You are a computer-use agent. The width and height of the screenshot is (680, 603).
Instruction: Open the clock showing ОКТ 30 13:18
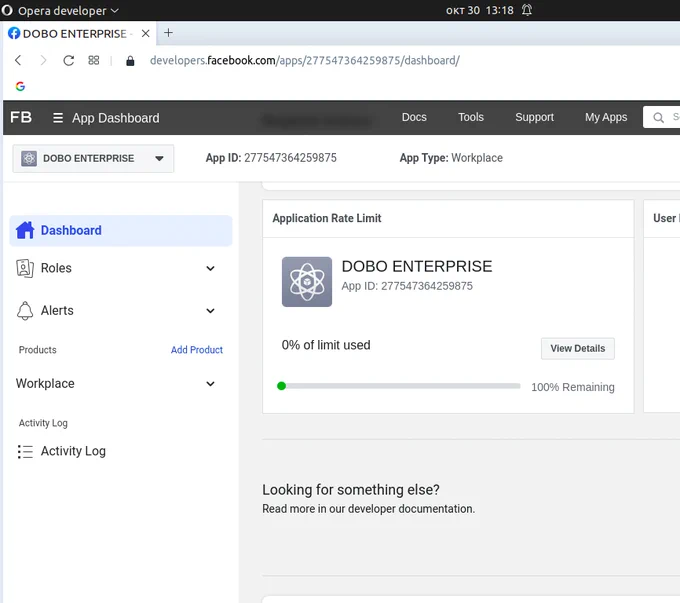tap(479, 10)
